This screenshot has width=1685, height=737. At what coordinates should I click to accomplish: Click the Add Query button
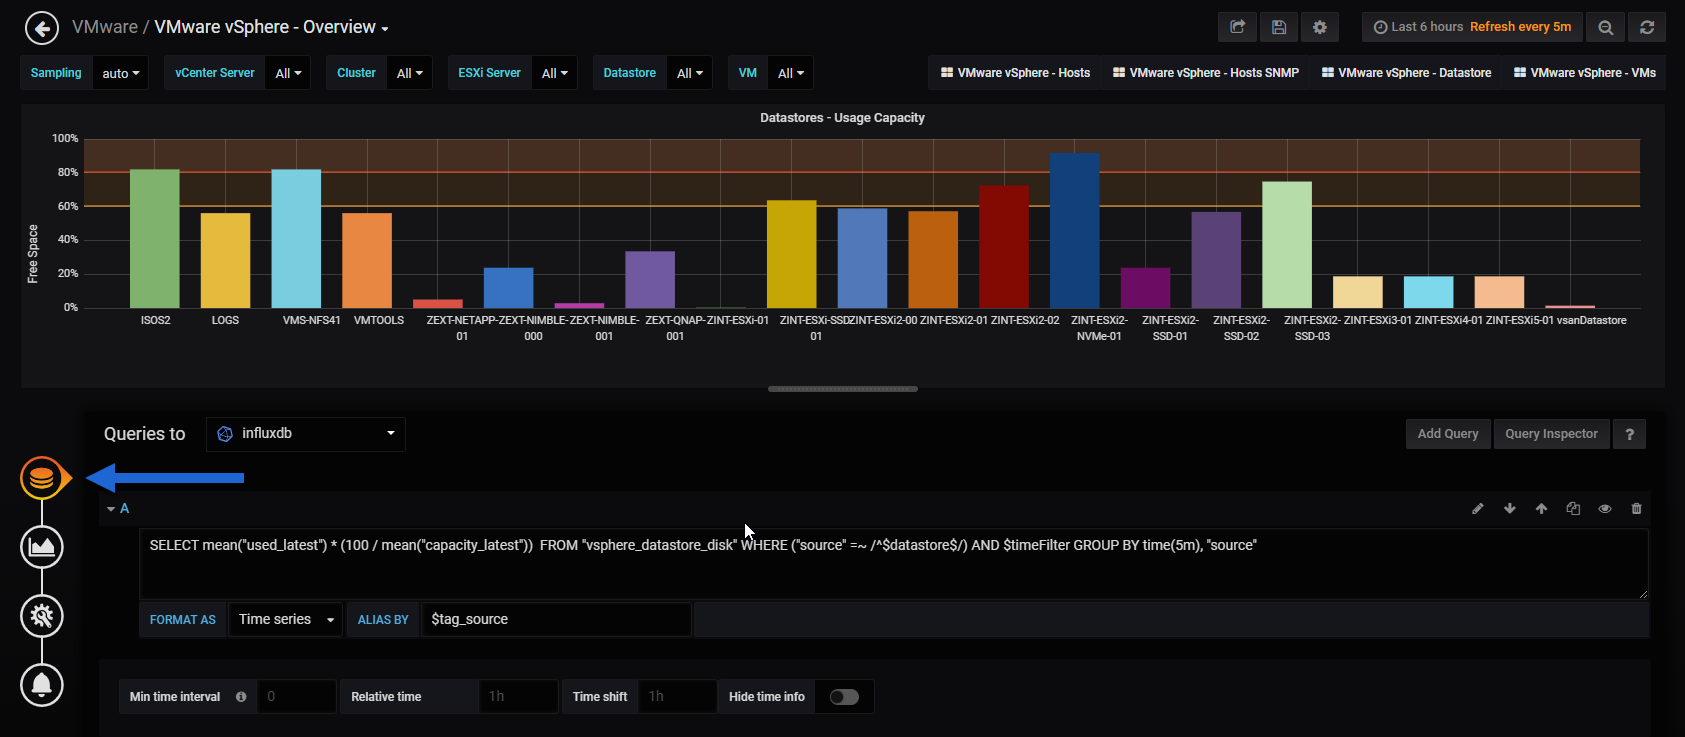[1448, 434]
